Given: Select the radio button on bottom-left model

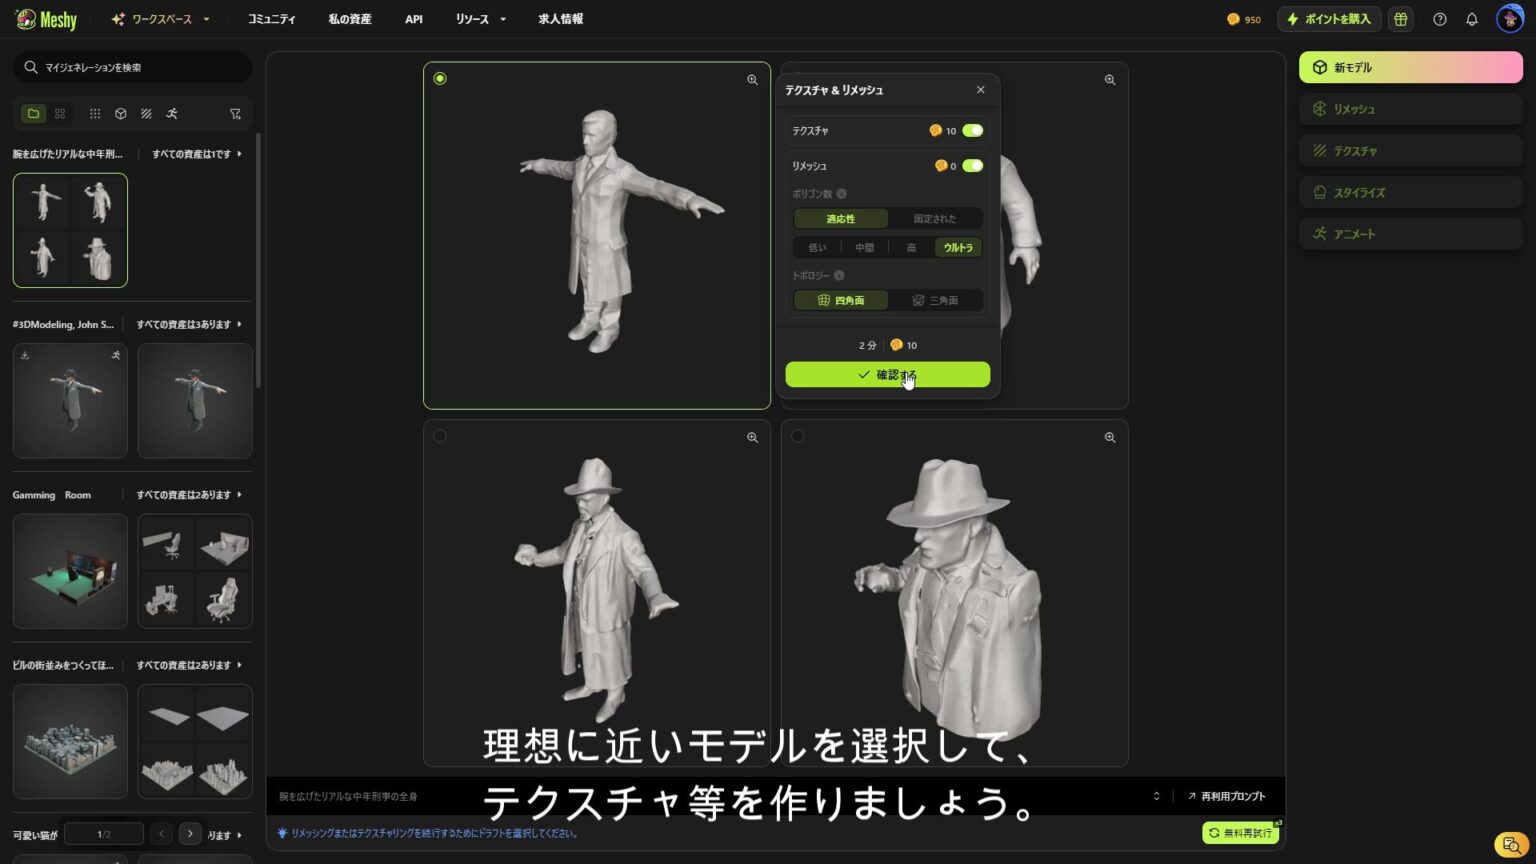Looking at the screenshot, I should point(440,435).
